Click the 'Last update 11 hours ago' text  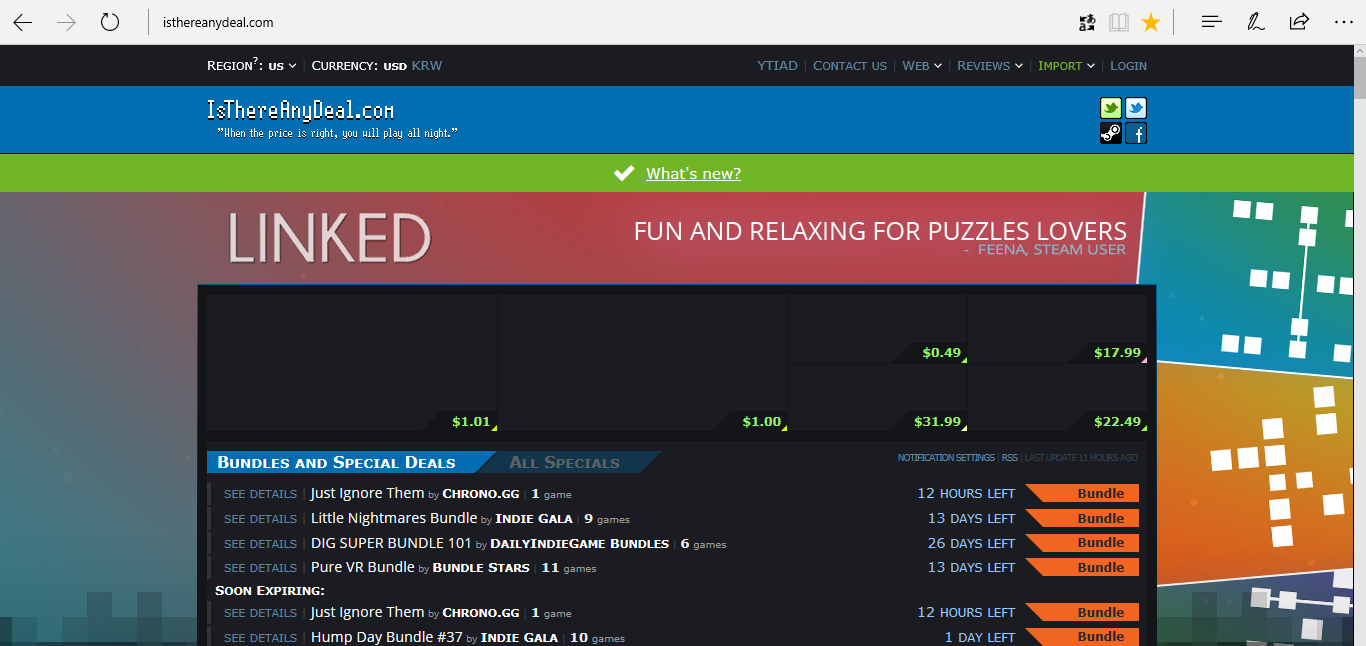pos(1081,458)
